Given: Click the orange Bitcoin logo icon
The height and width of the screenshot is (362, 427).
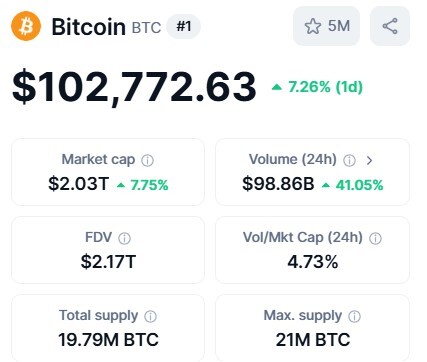Looking at the screenshot, I should point(26,26).
